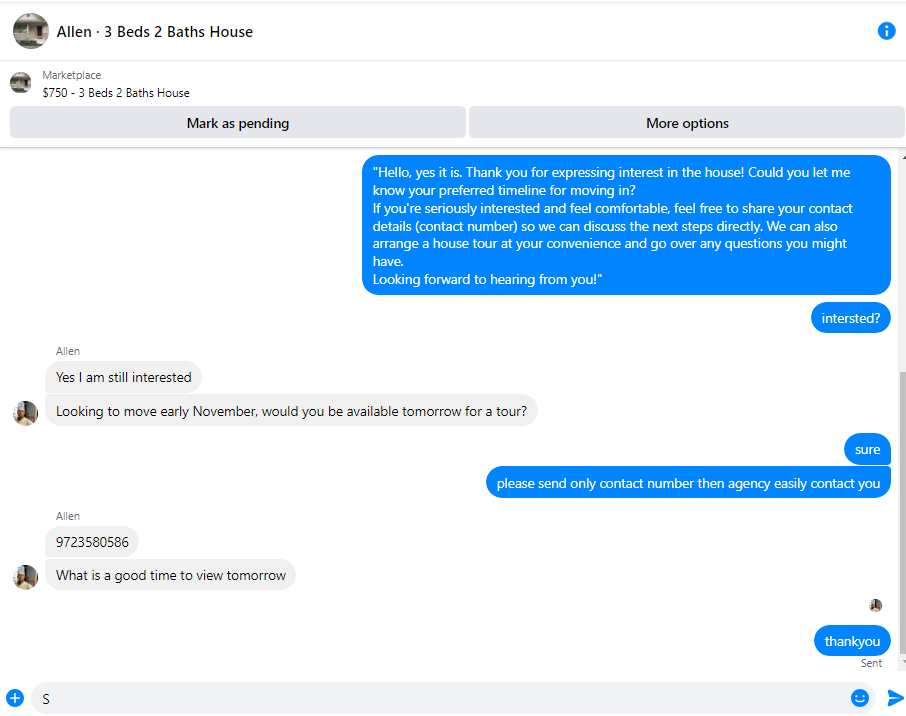Click the 'thankyou' sent message bubble
This screenshot has height=716, width=906.
852,641
